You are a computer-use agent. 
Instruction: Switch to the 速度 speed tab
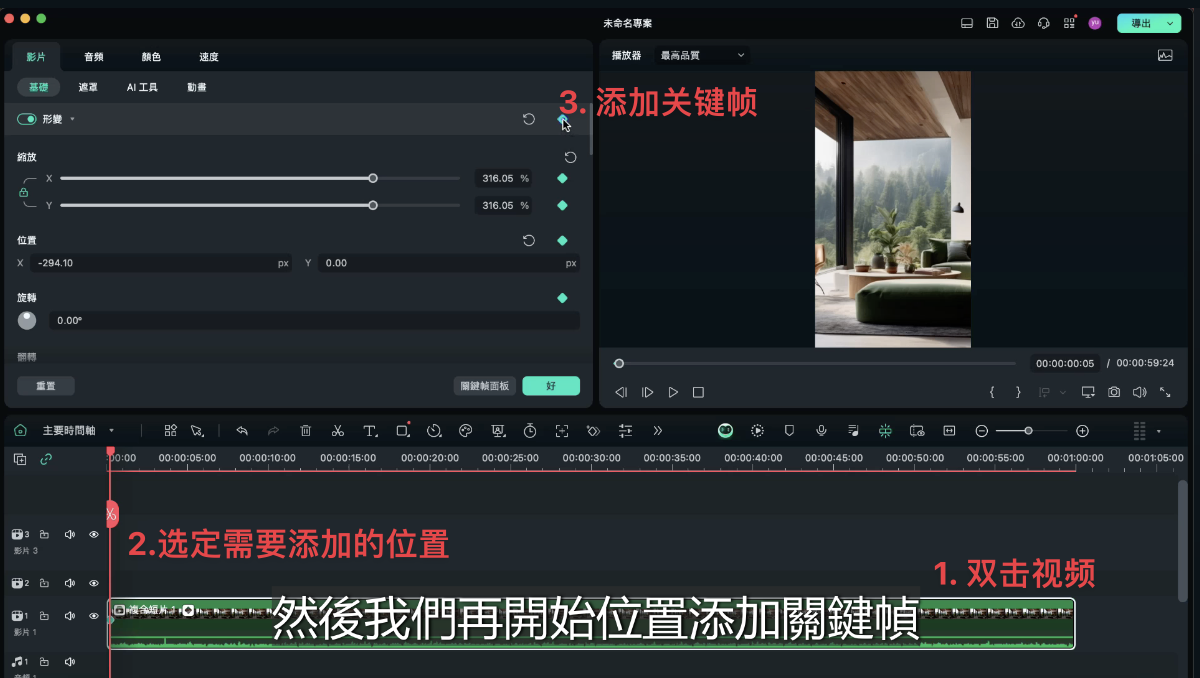click(209, 57)
